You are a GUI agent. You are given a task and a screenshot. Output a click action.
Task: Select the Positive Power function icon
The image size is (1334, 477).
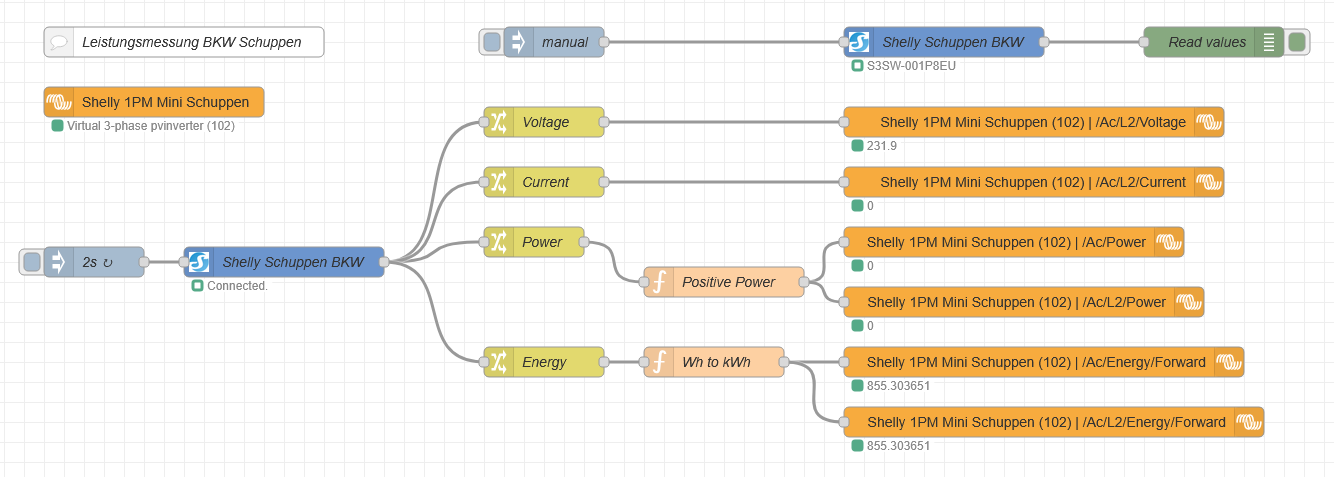tap(658, 282)
